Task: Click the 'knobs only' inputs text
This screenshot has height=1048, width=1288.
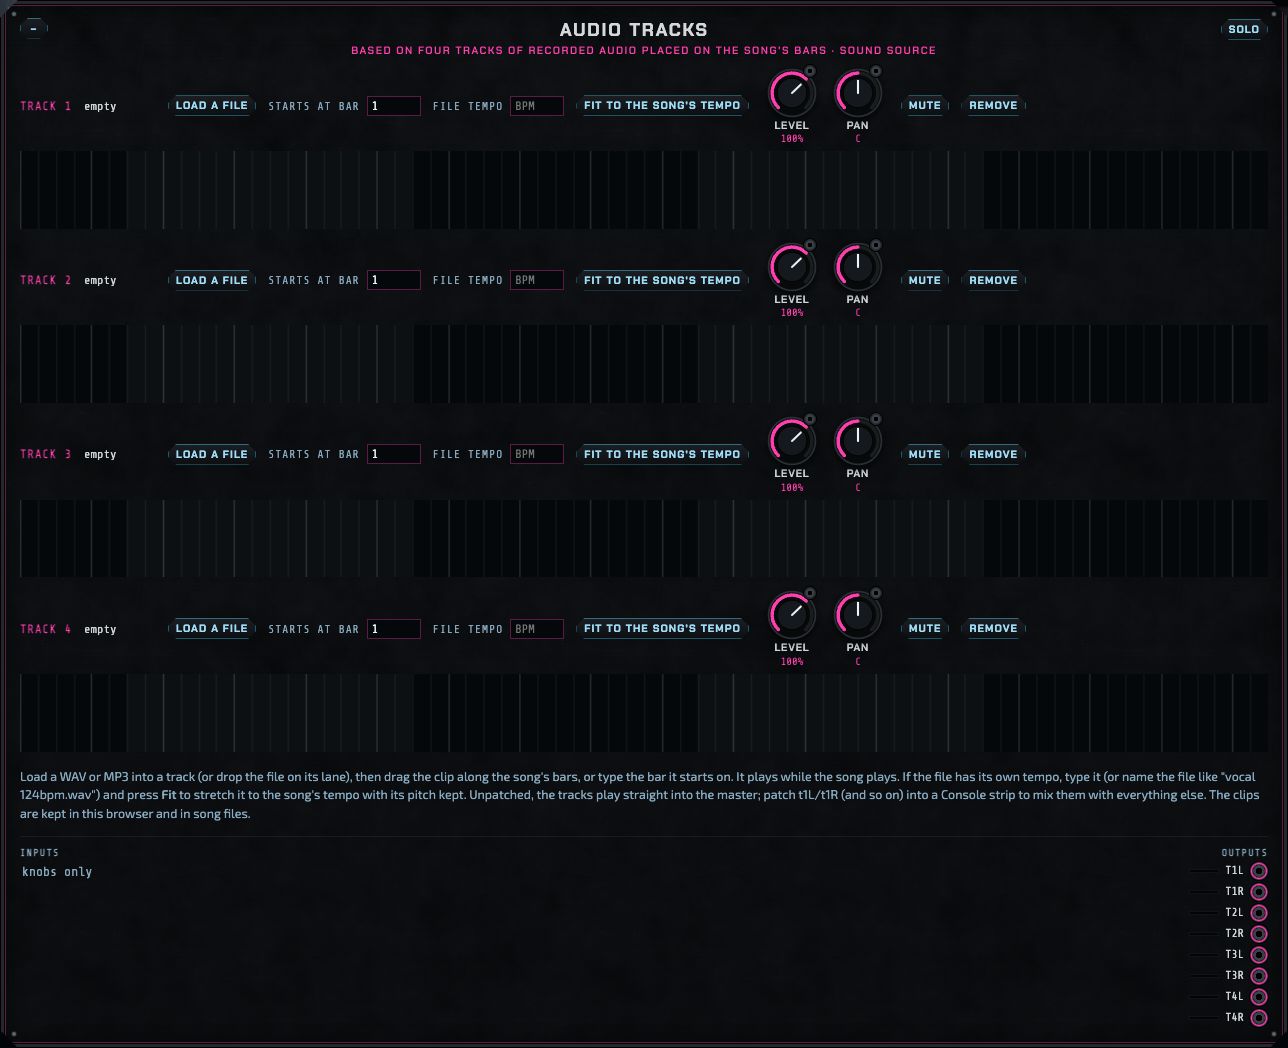Action: coord(57,872)
